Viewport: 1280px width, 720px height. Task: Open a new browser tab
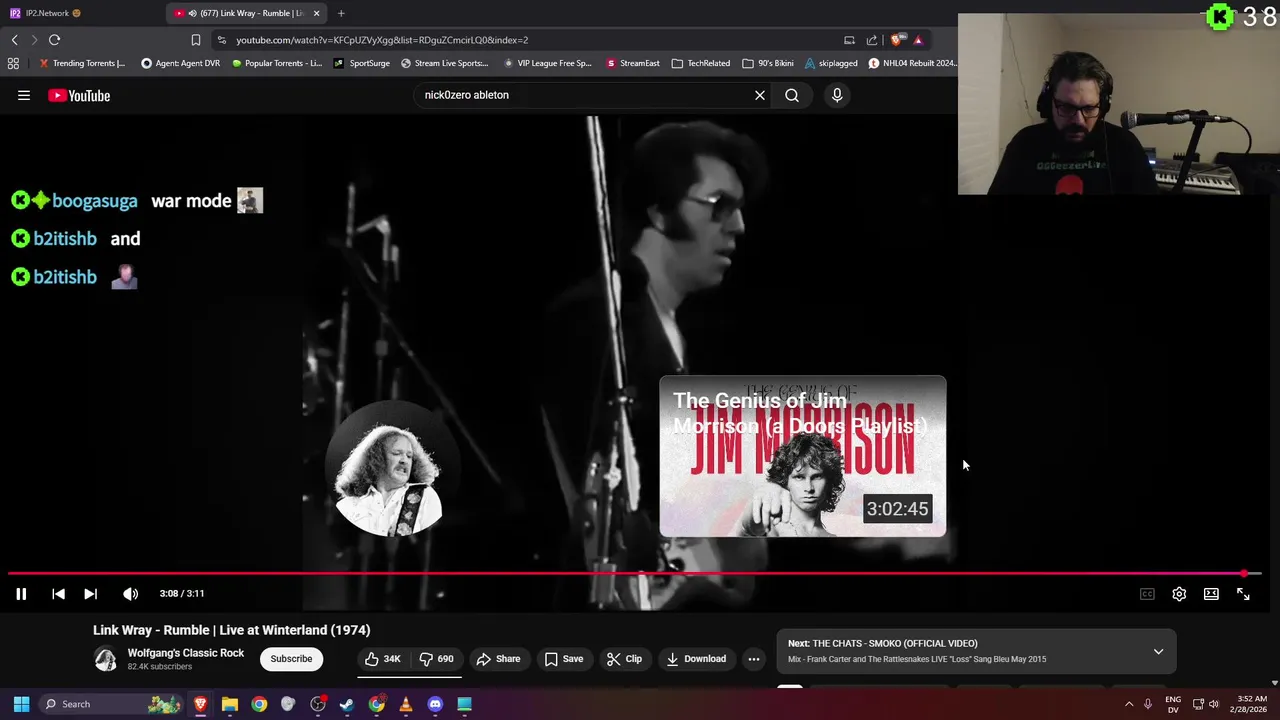pyautogui.click(x=341, y=13)
